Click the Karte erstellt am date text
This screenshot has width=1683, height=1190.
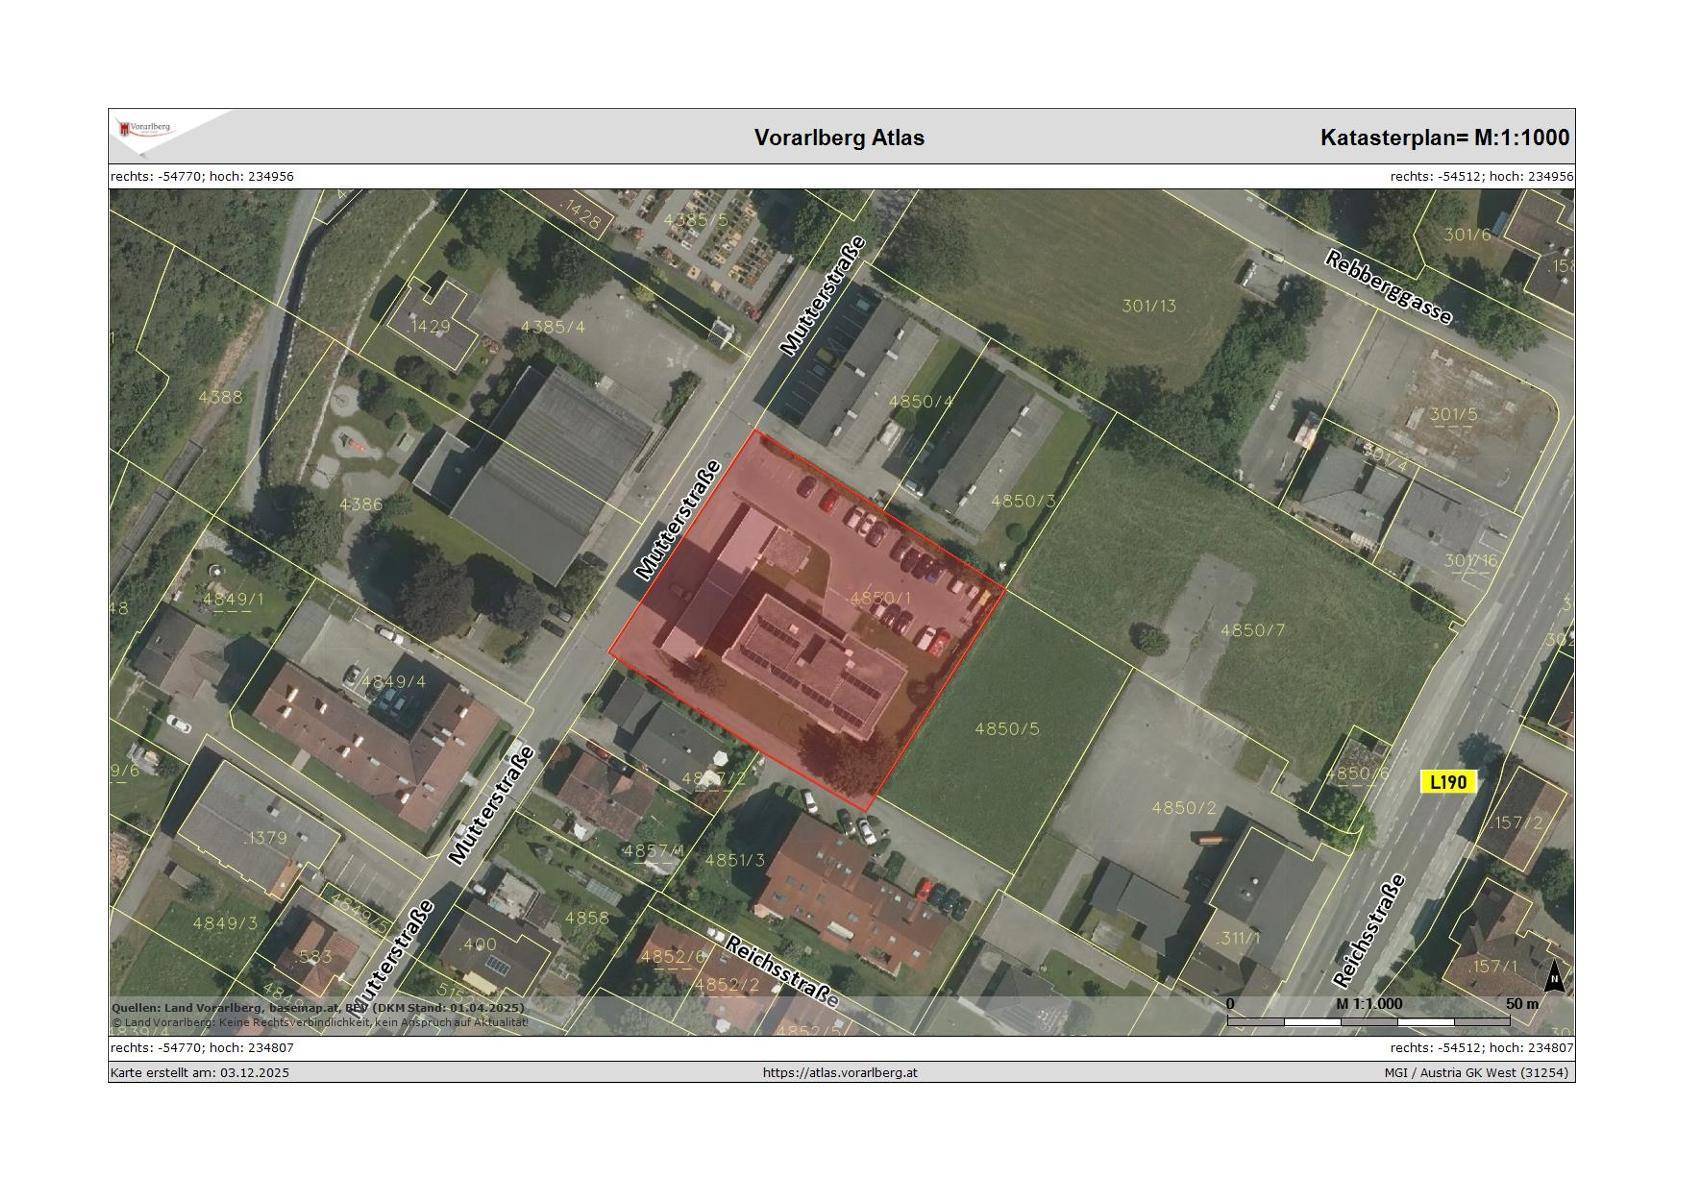pyautogui.click(x=200, y=1072)
